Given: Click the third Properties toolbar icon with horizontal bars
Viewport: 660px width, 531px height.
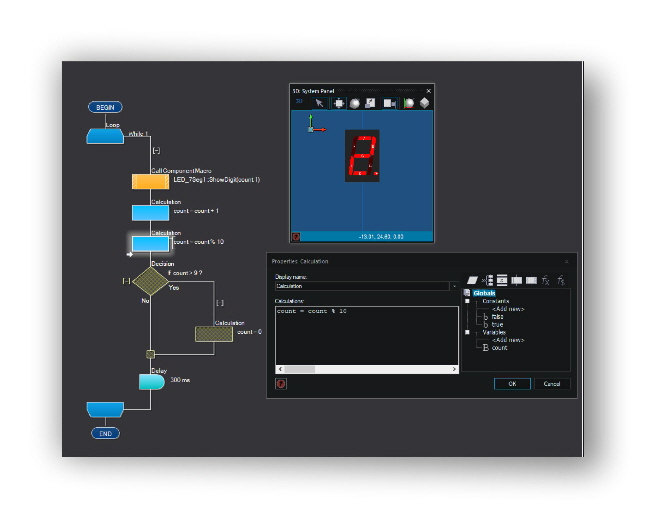Looking at the screenshot, I should point(502,280).
